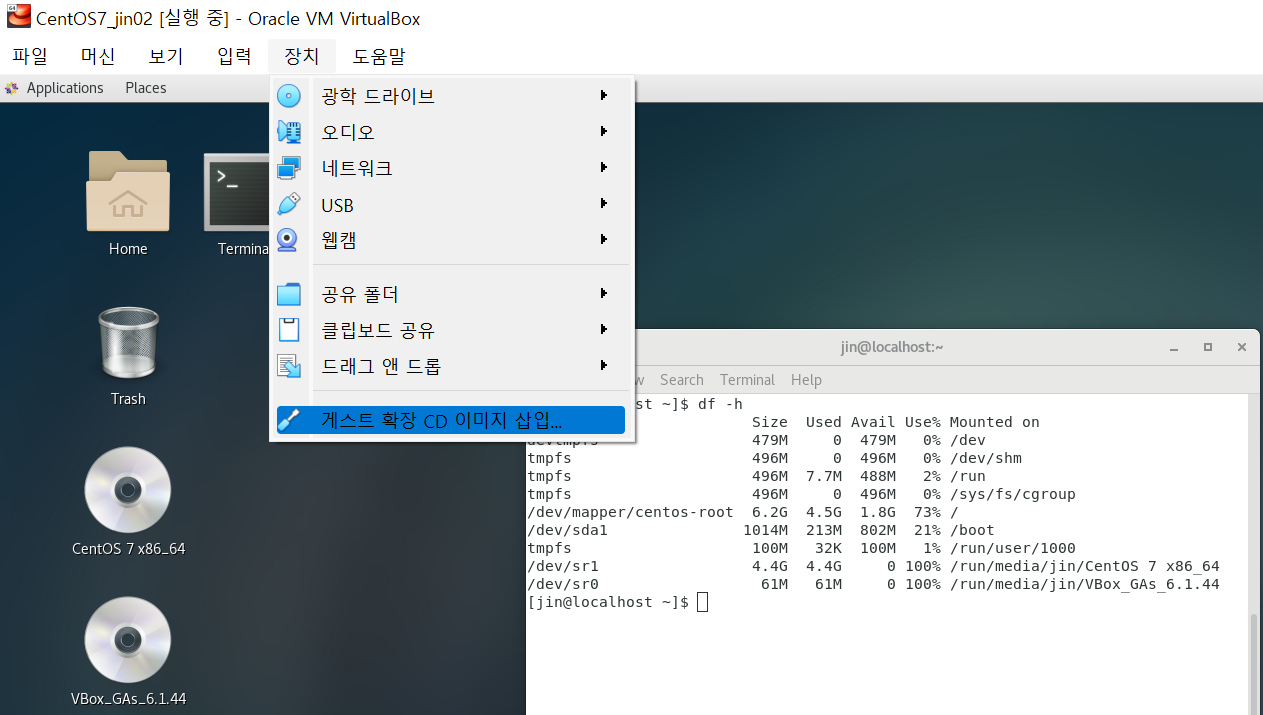Open the CentOS 7 x86_64 disc icon

tap(128, 490)
